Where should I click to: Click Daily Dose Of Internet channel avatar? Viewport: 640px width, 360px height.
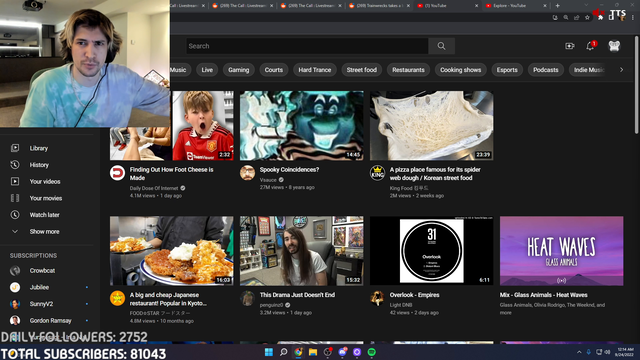click(118, 173)
